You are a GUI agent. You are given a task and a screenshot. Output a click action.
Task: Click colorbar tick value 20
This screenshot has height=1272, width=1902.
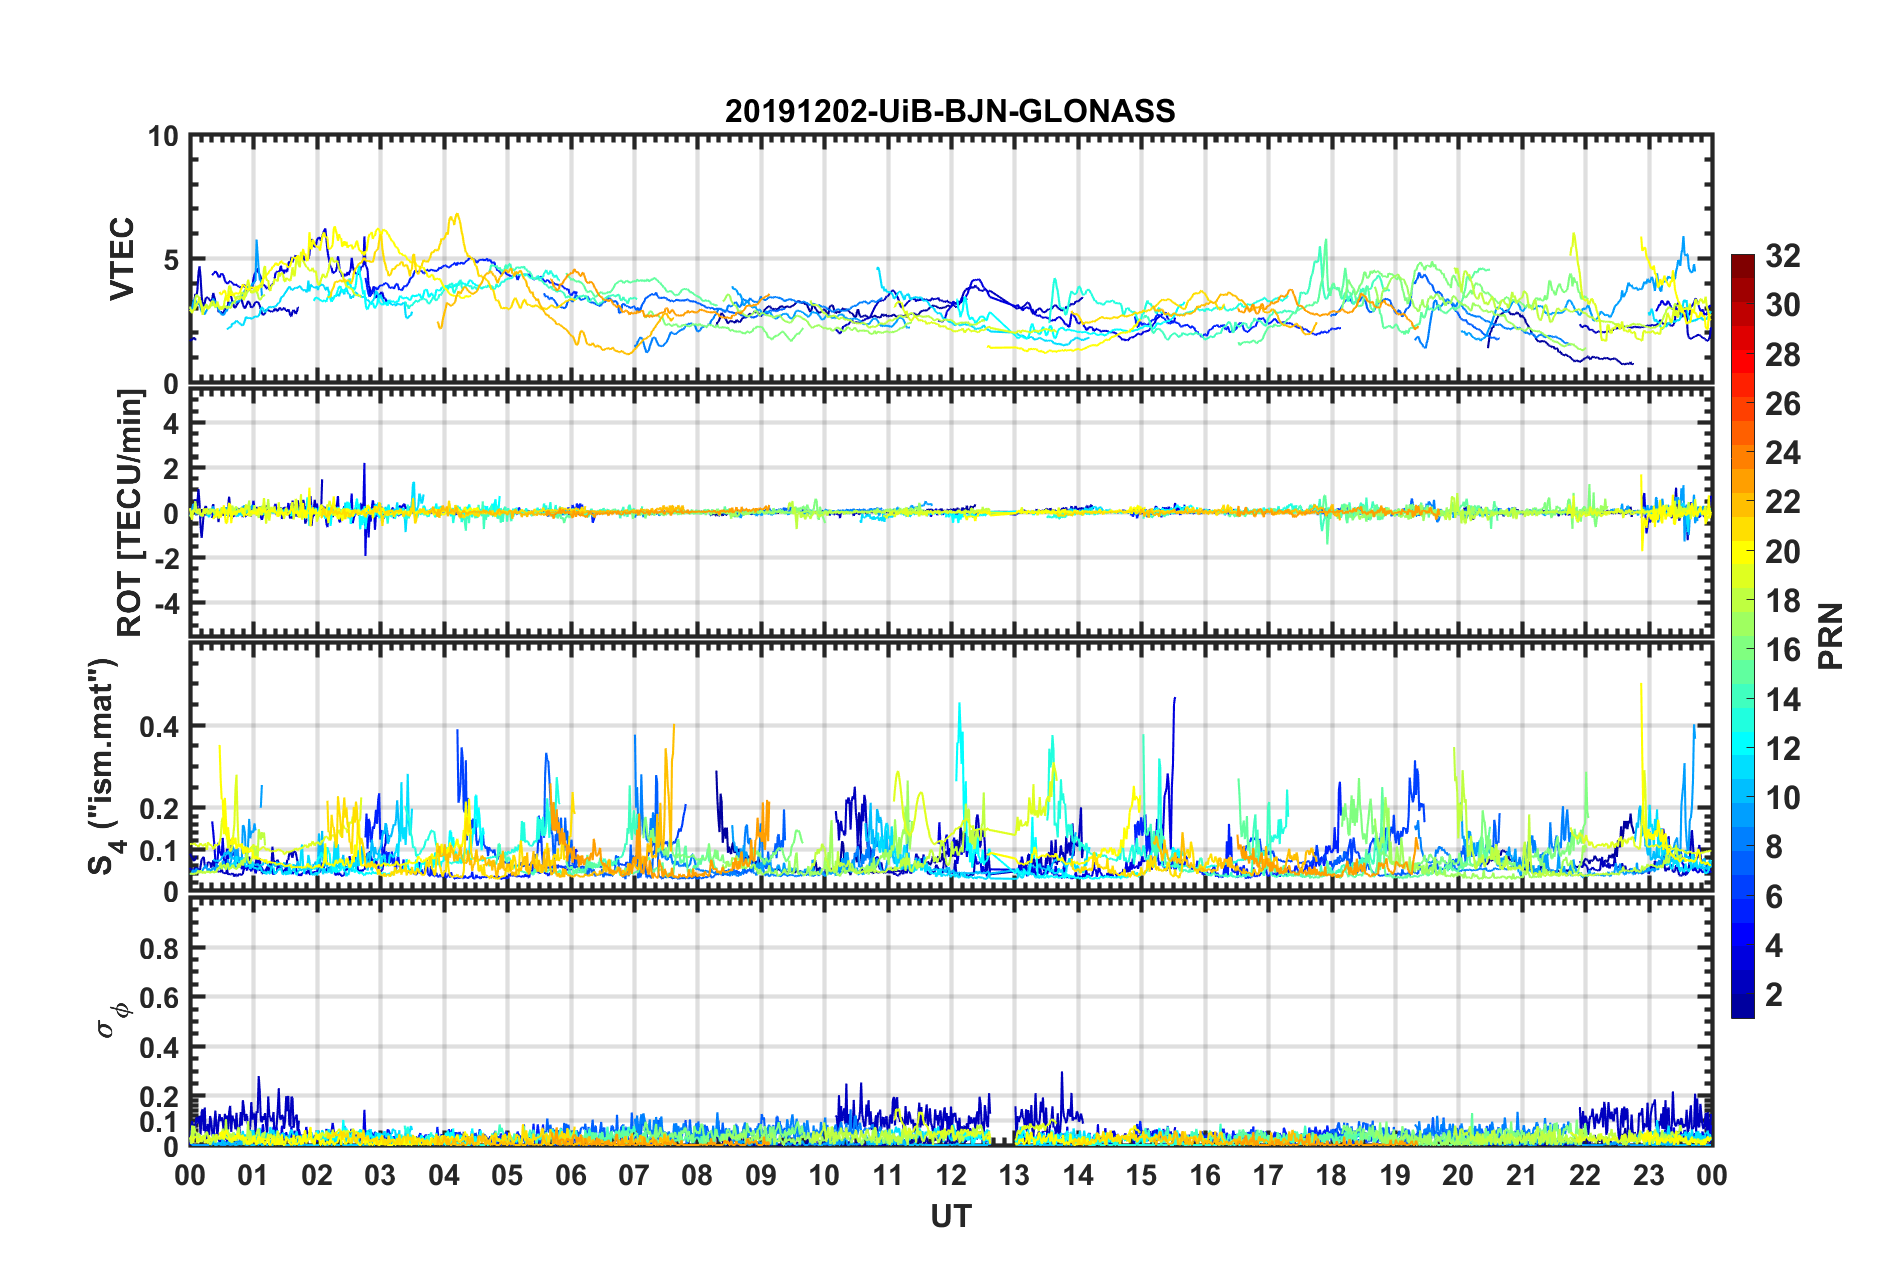(1782, 552)
